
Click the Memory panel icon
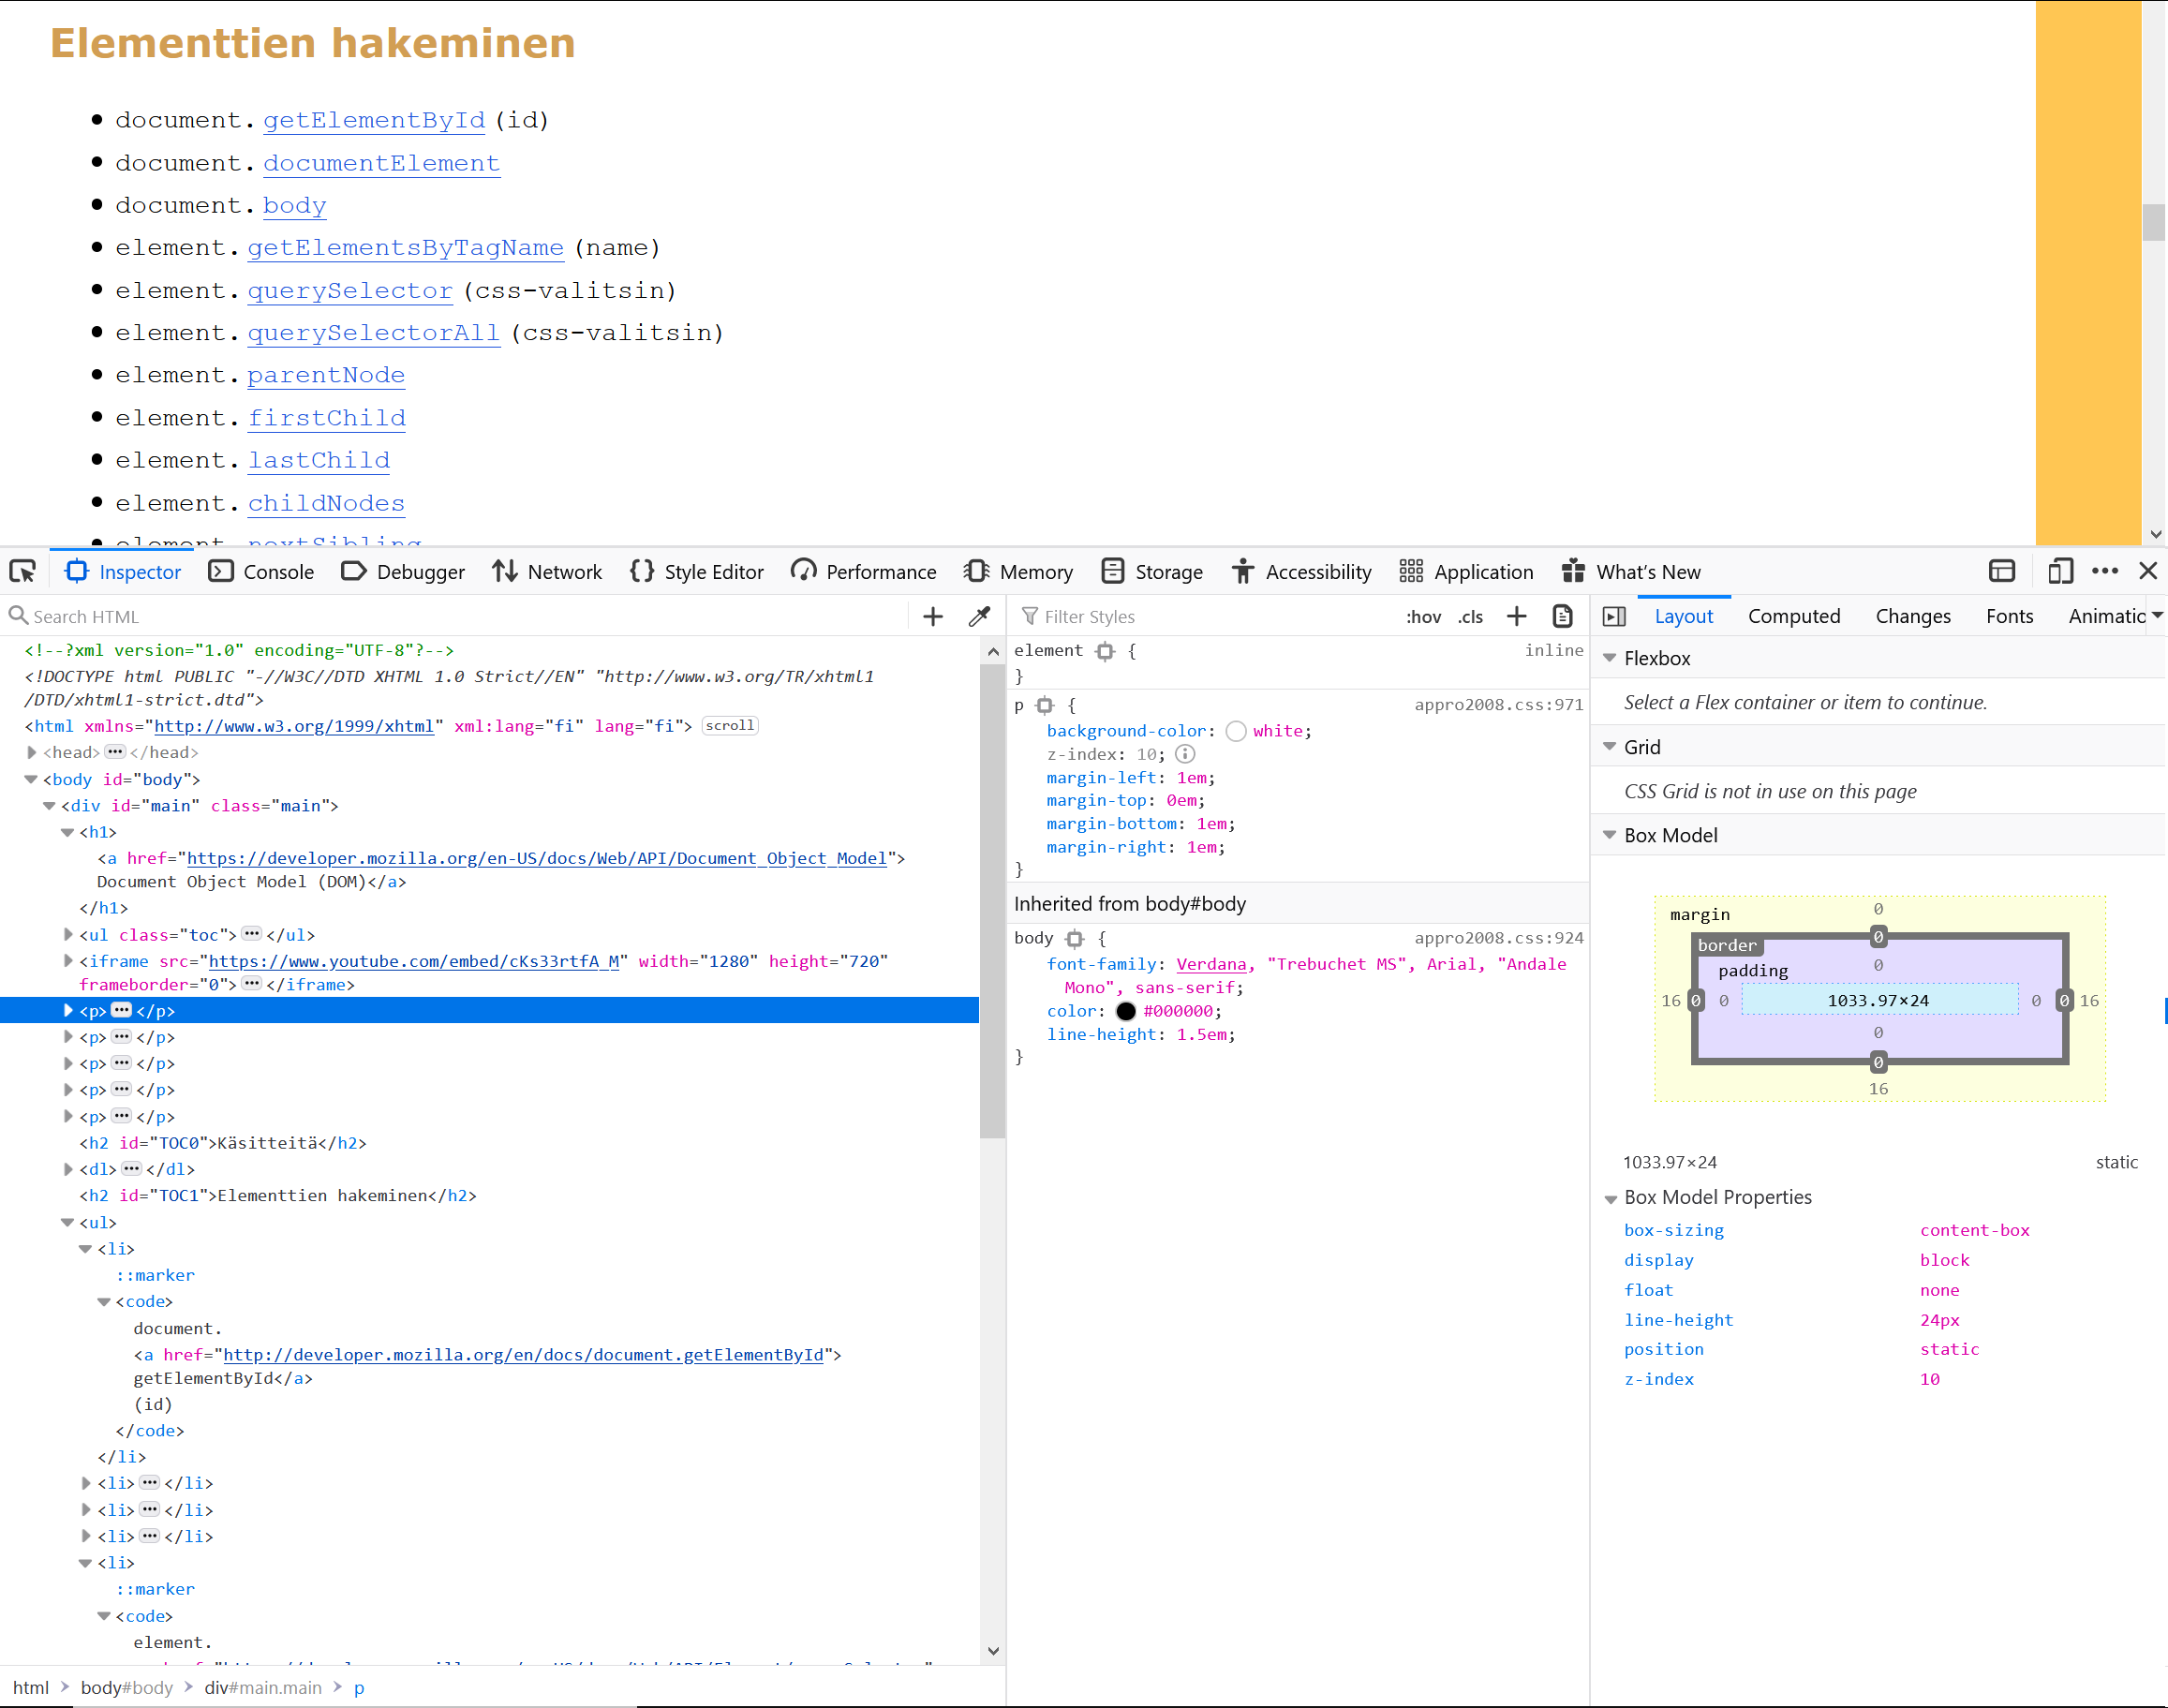click(977, 571)
